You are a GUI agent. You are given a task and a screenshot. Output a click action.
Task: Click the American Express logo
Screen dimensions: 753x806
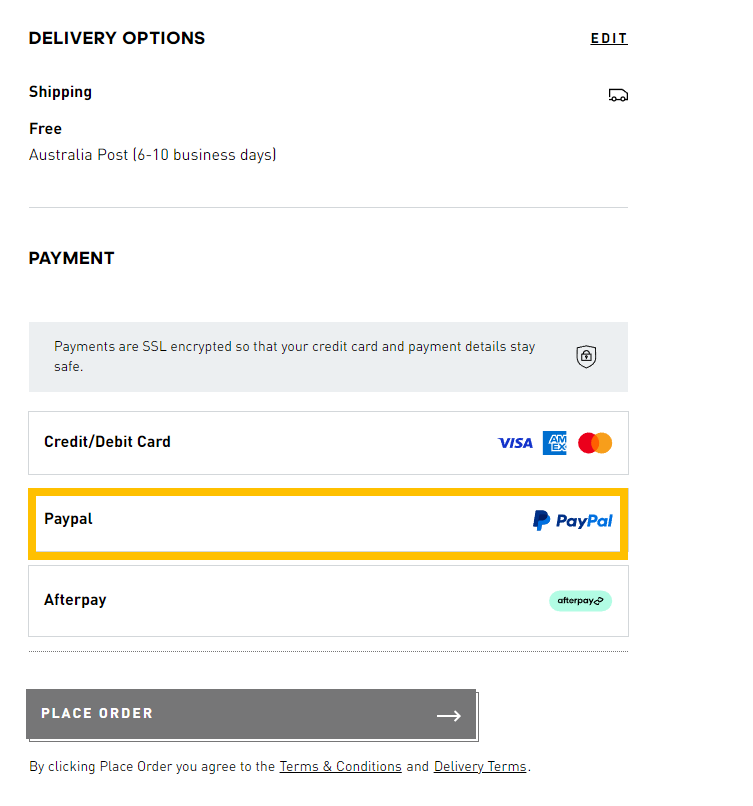(555, 443)
